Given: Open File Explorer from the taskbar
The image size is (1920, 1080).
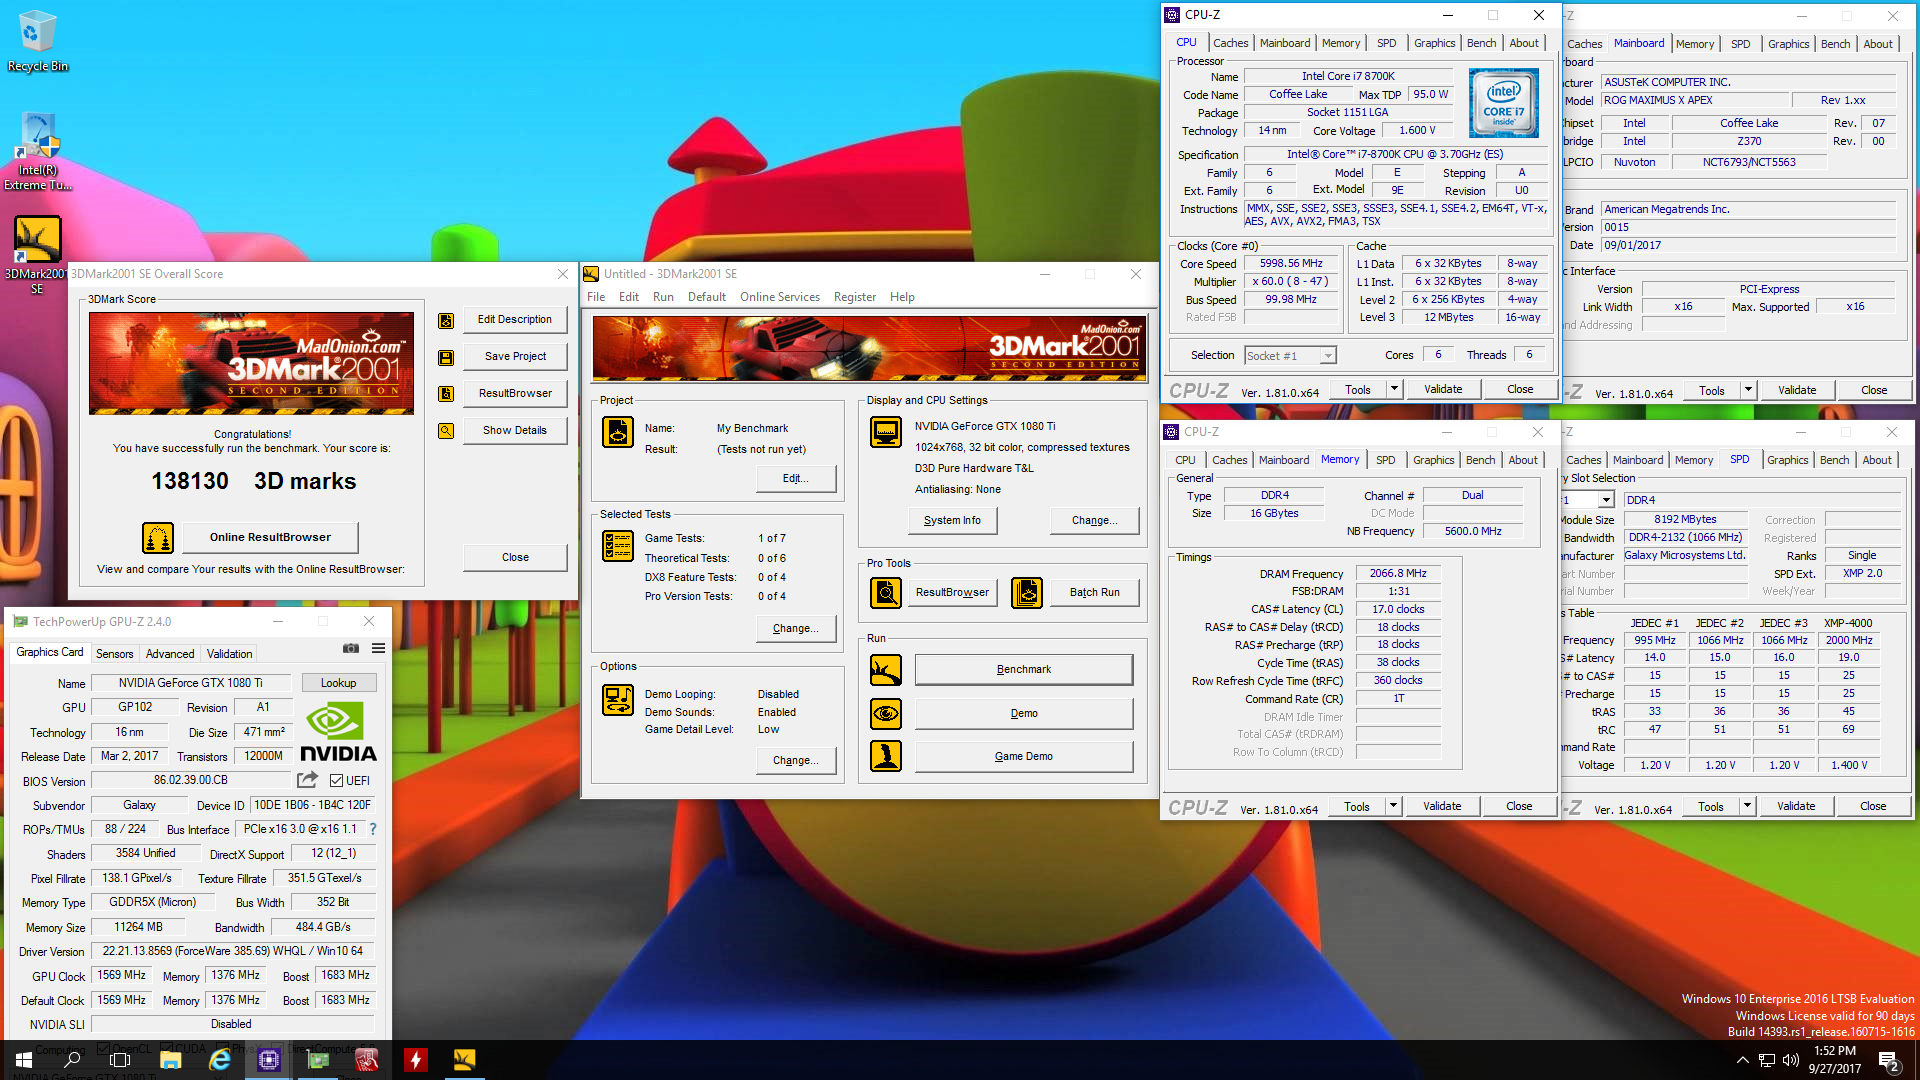Looking at the screenshot, I should [x=170, y=1060].
